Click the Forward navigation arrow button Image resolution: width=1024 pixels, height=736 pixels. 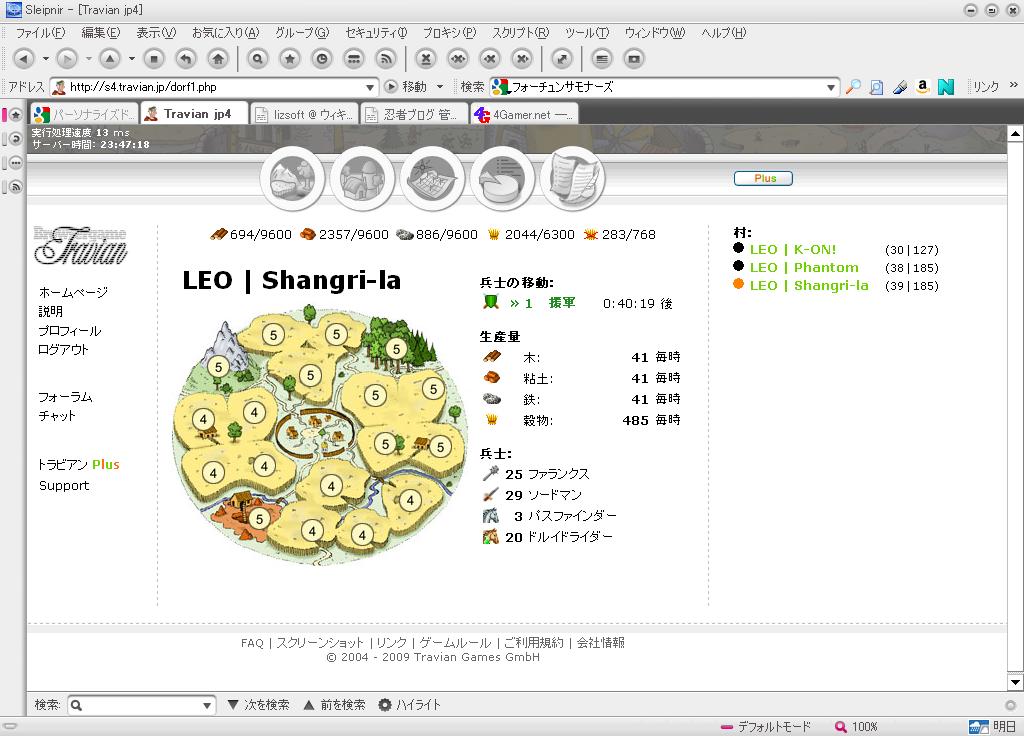[x=67, y=59]
